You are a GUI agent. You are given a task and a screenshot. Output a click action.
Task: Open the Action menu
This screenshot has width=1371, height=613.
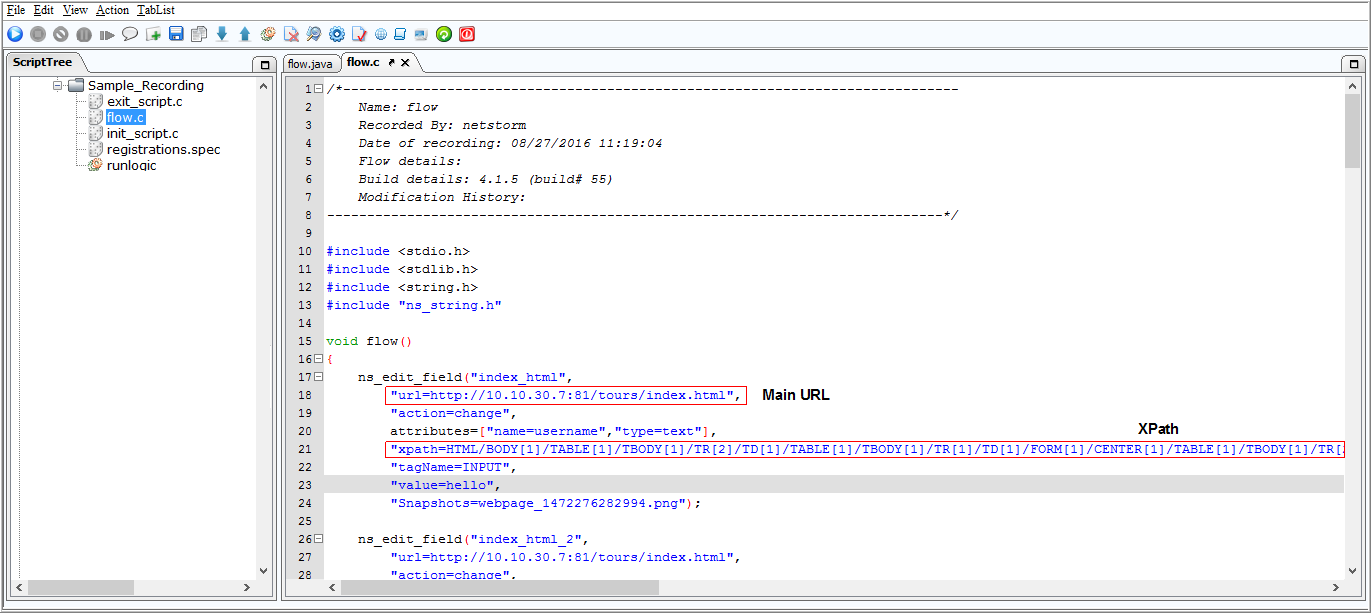tap(112, 10)
